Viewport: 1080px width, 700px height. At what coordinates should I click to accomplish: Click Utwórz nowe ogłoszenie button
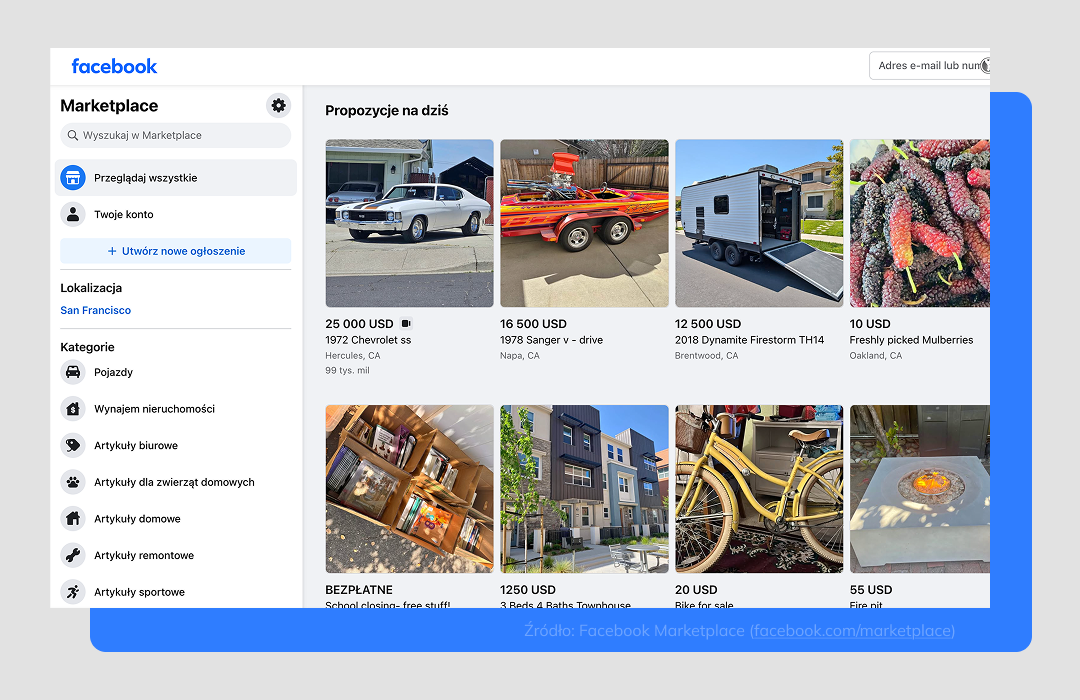click(x=176, y=251)
